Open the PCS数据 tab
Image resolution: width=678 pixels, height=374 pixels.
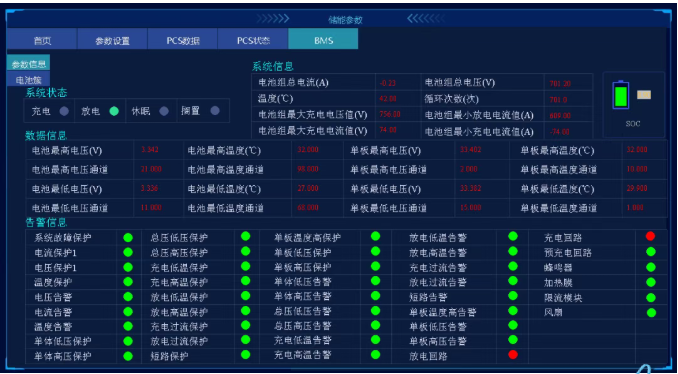[x=183, y=40]
